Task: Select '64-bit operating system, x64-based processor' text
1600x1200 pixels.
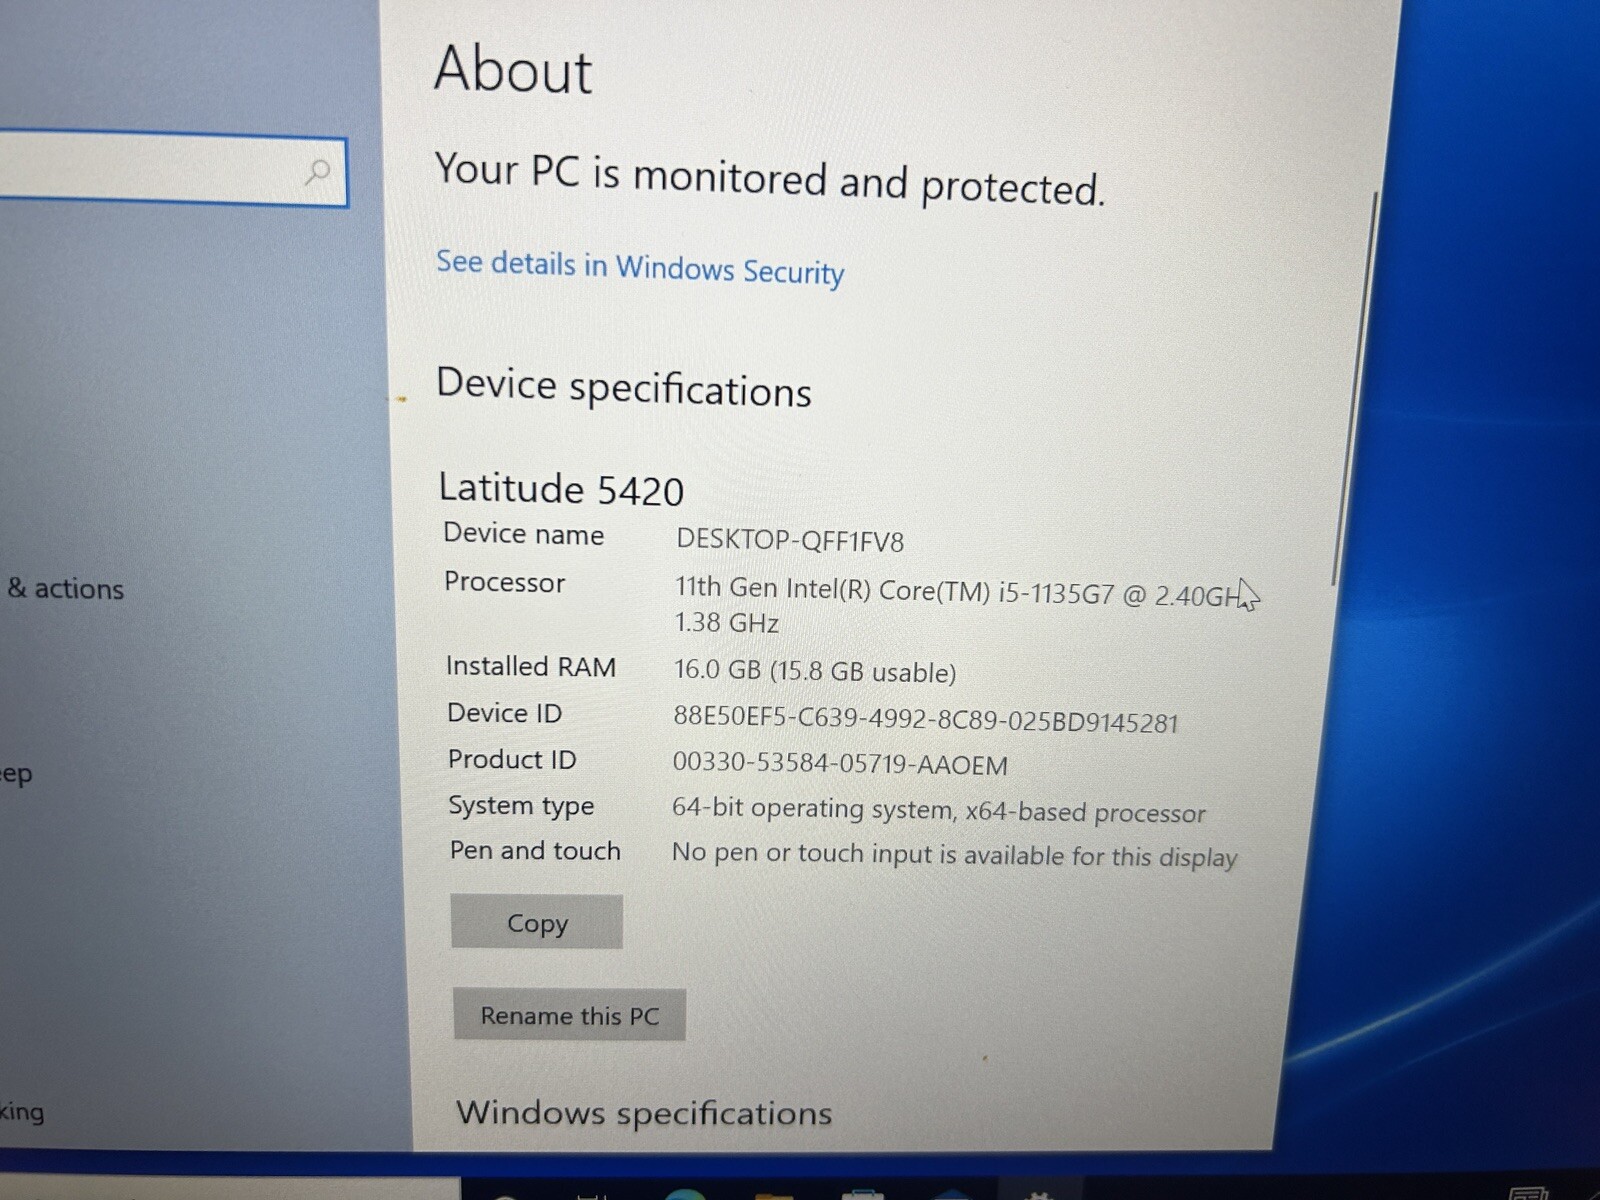Action: [x=939, y=811]
